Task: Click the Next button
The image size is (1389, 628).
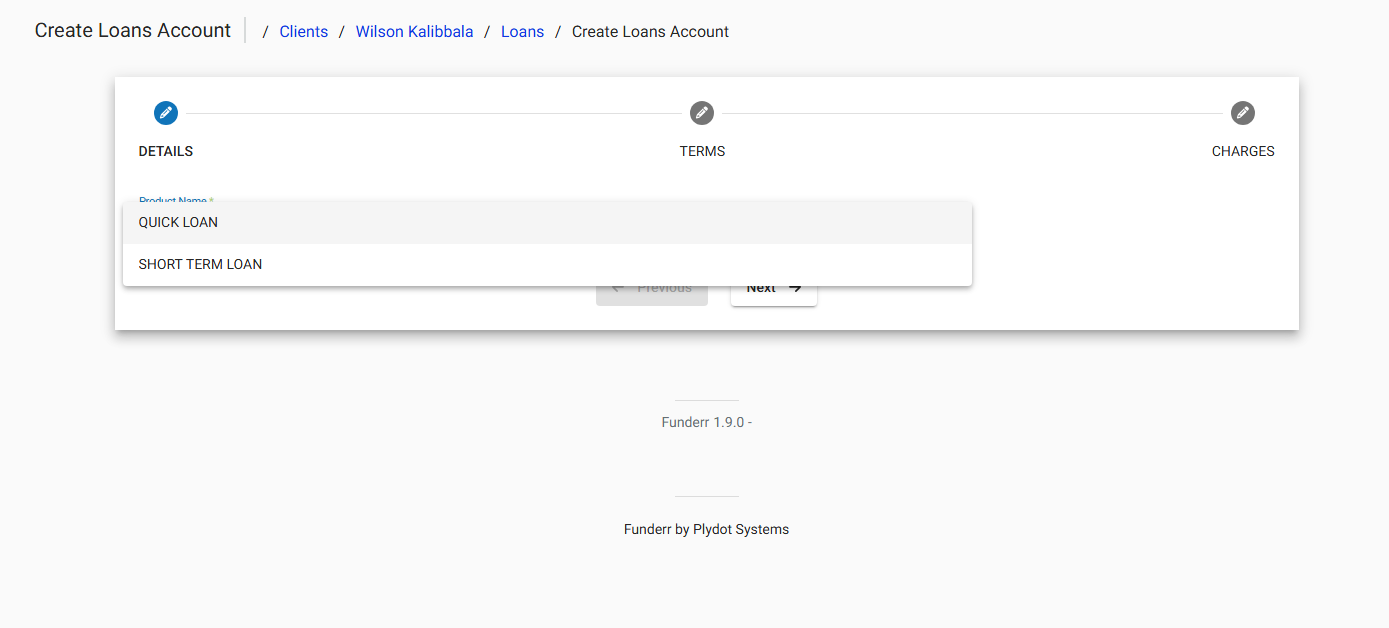Action: pos(773,287)
